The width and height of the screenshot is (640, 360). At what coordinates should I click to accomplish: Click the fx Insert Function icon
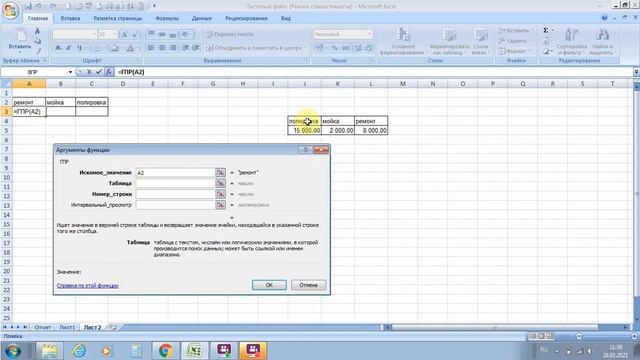coord(109,72)
